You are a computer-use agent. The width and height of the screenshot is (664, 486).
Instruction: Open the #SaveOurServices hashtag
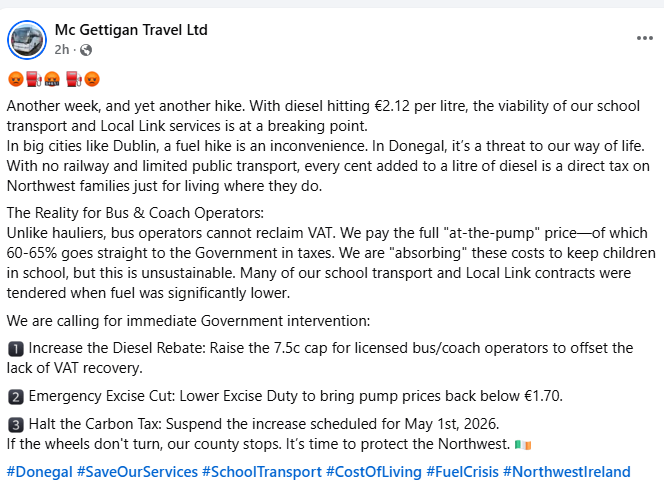coord(136,471)
